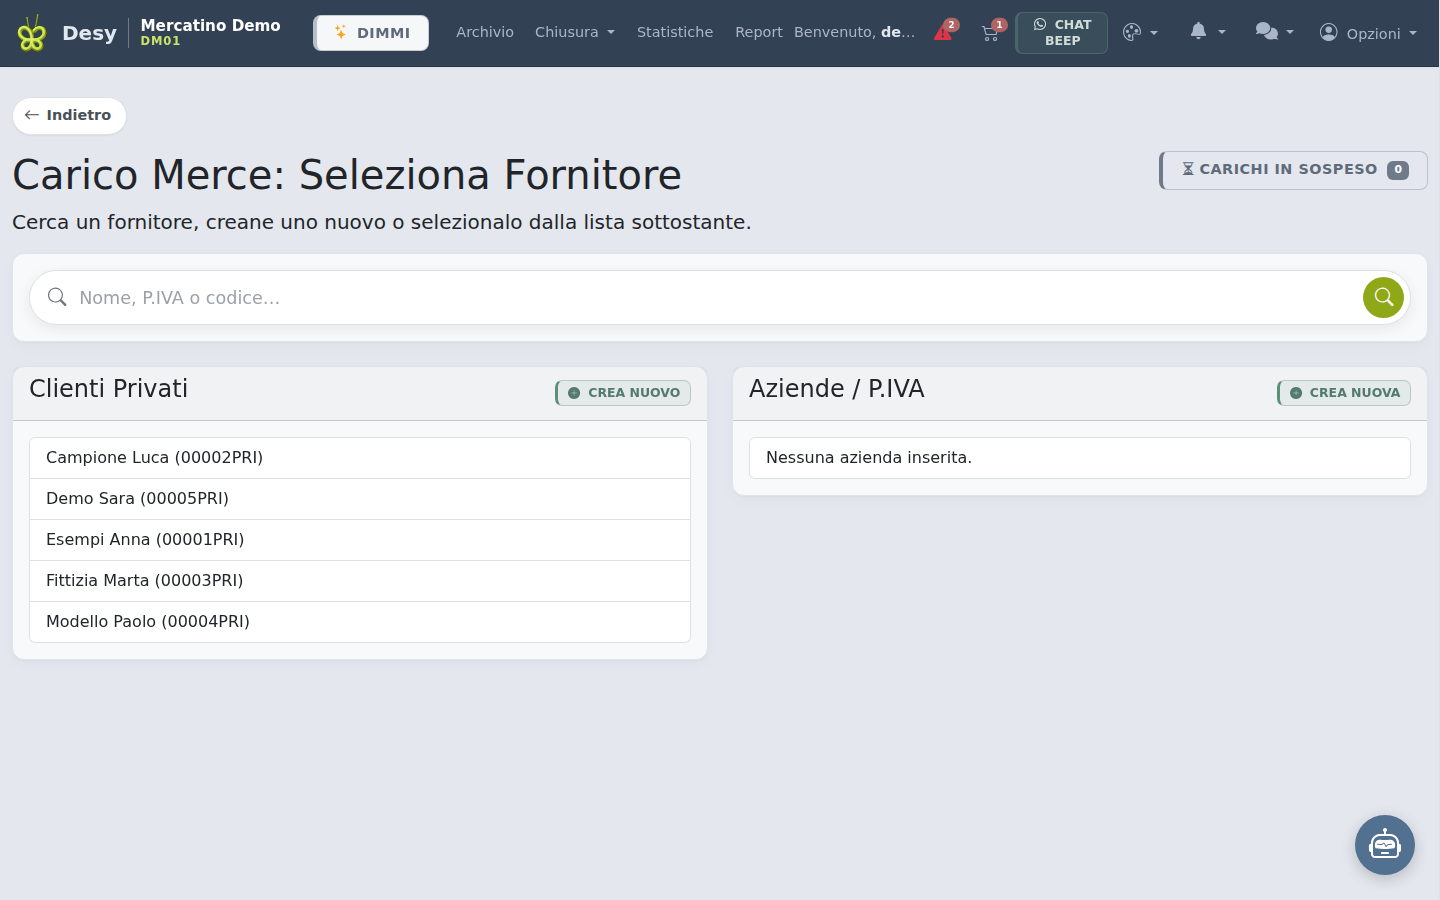Select supplier Modello Paolo (00004PRI)

(360, 622)
